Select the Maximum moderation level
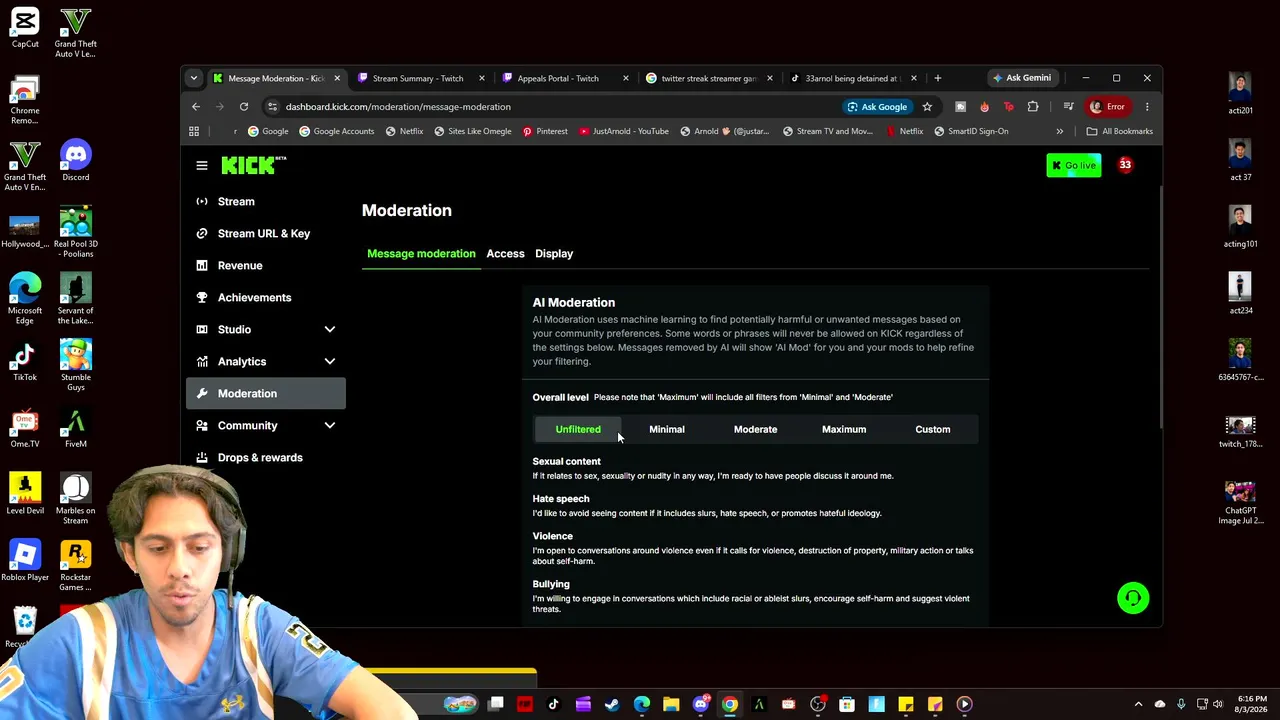 844,429
